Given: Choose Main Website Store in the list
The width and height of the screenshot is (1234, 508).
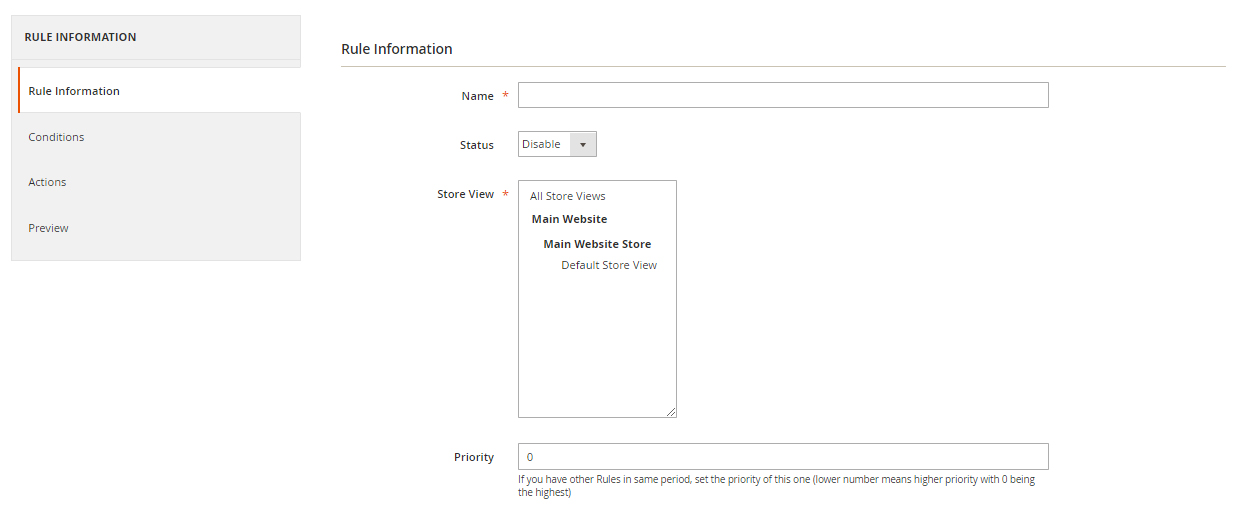Looking at the screenshot, I should point(597,244).
